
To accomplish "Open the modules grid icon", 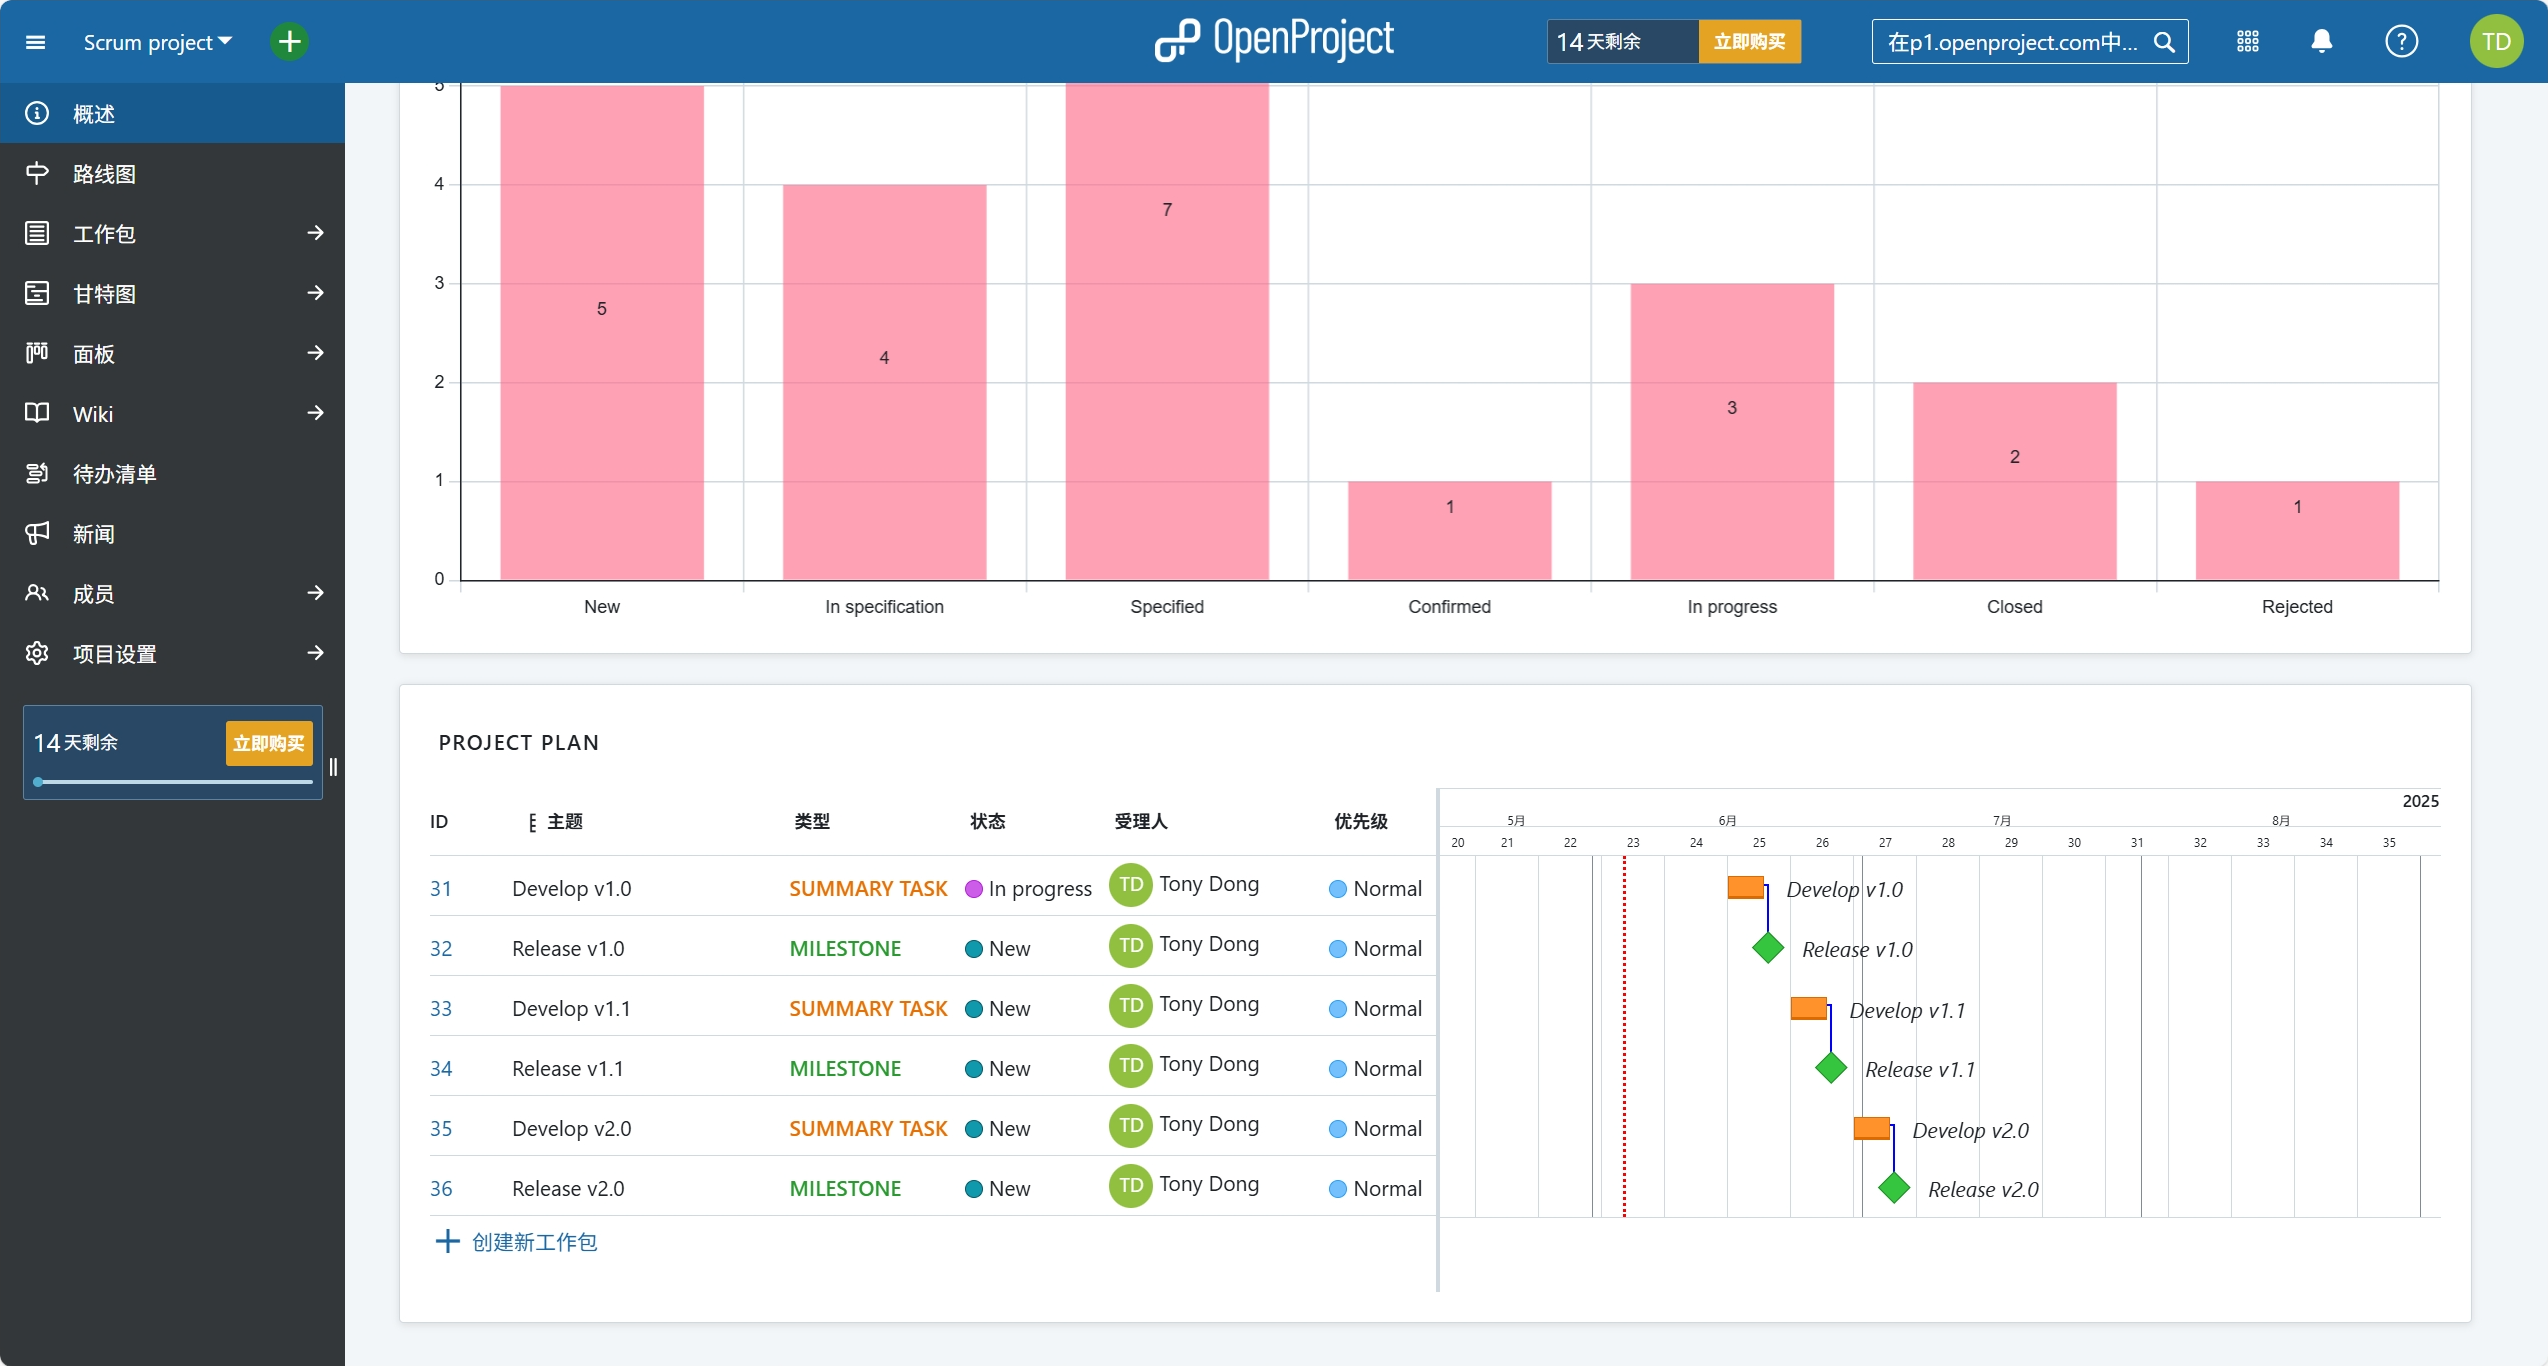I will click(x=2248, y=42).
